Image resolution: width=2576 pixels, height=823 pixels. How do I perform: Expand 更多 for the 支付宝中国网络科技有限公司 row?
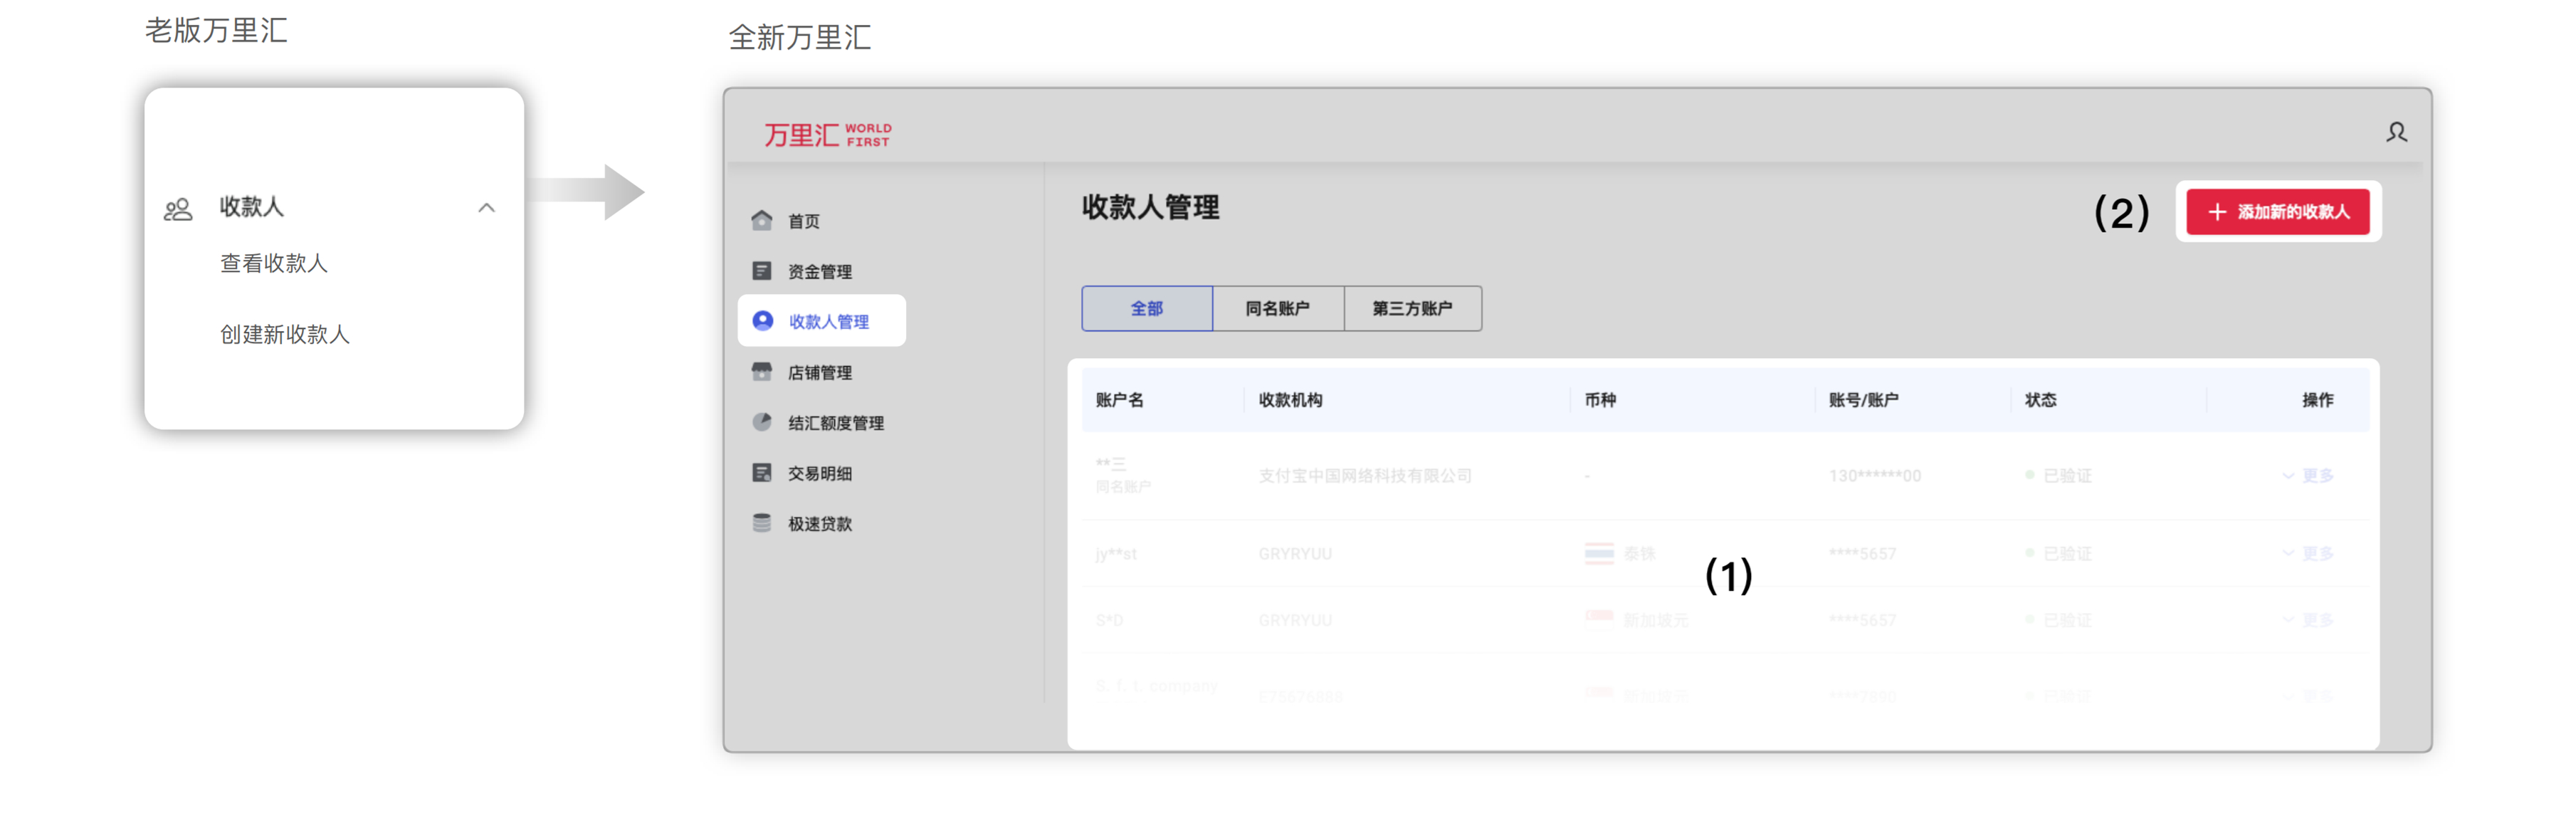click(x=2308, y=475)
